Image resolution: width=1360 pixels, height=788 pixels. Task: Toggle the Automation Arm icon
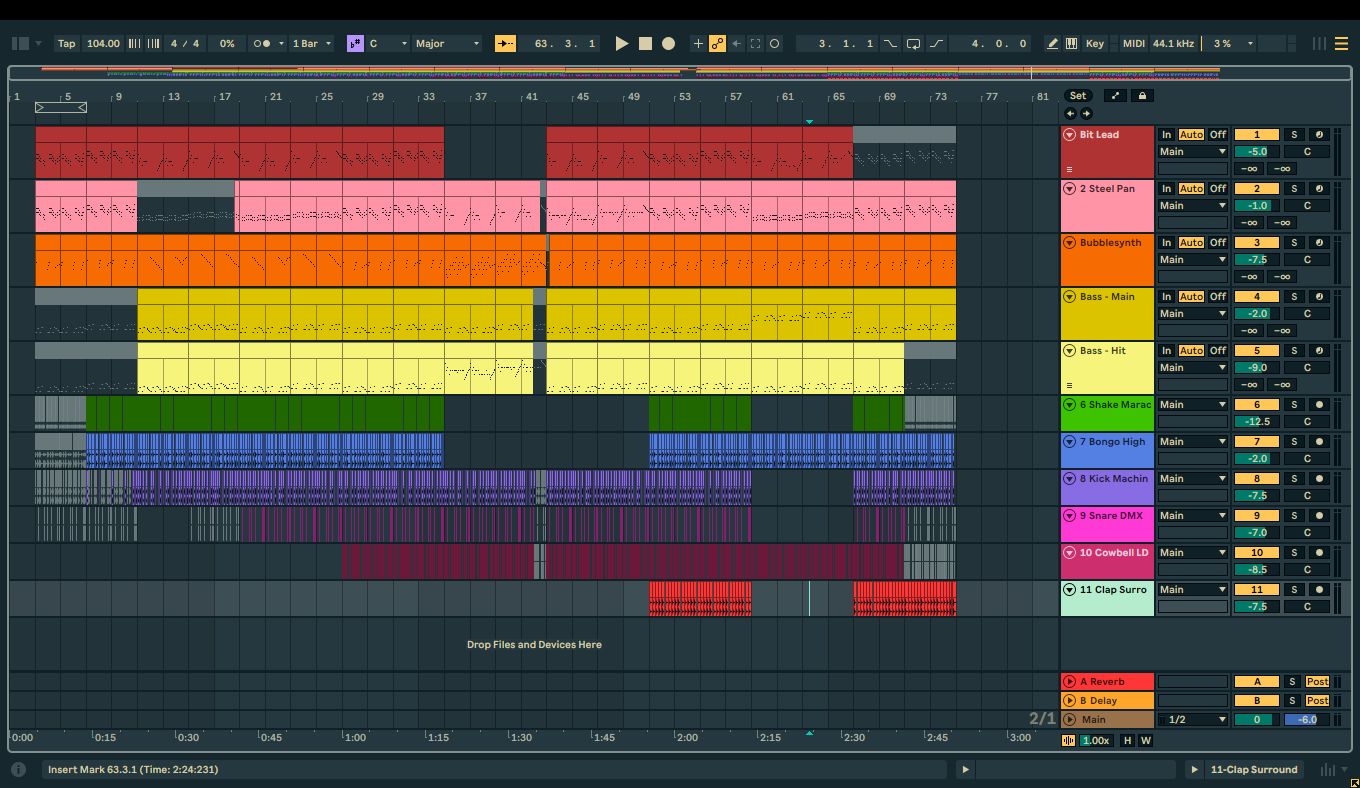tap(717, 44)
